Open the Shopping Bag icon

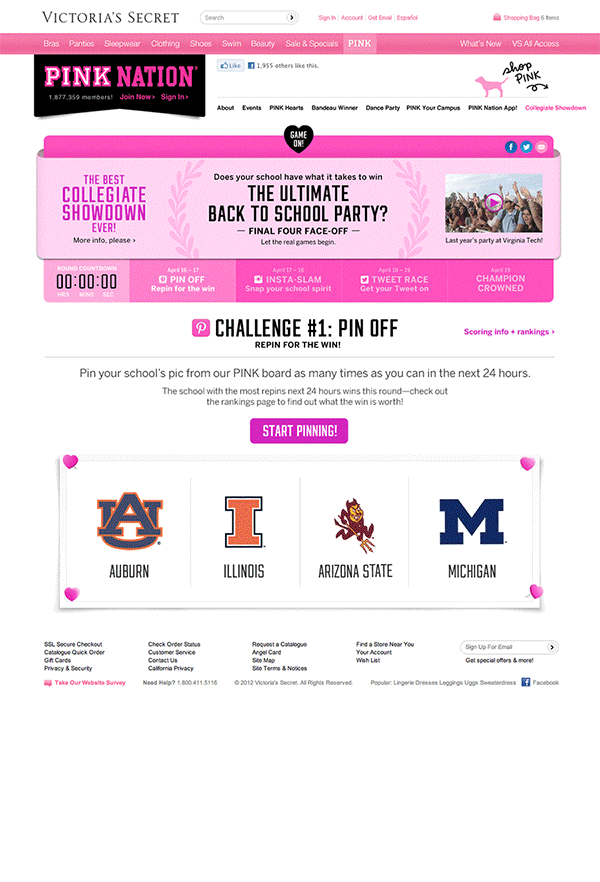pos(497,17)
